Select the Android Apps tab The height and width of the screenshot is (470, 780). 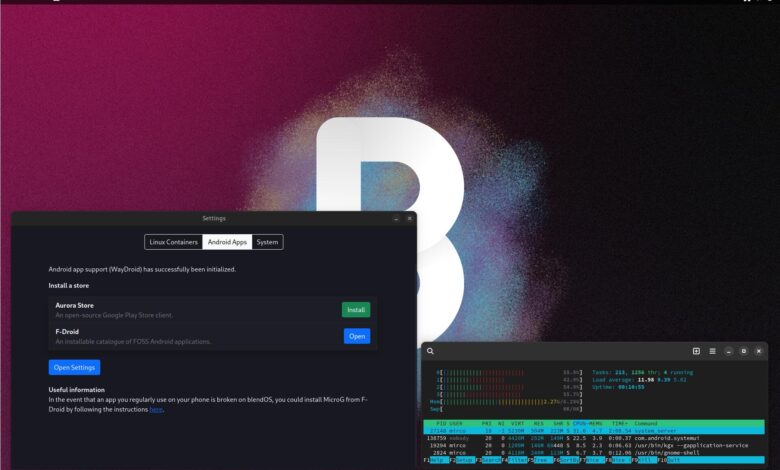[x=227, y=242]
